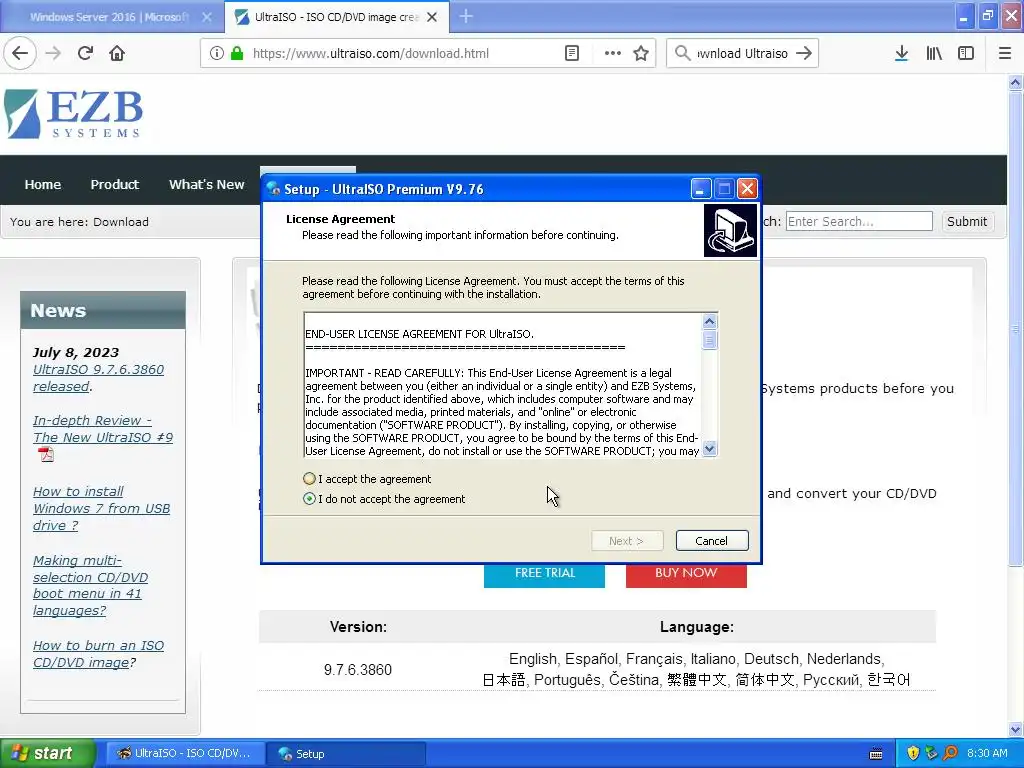Switch to UltraISO browser taskbar button

(185, 753)
